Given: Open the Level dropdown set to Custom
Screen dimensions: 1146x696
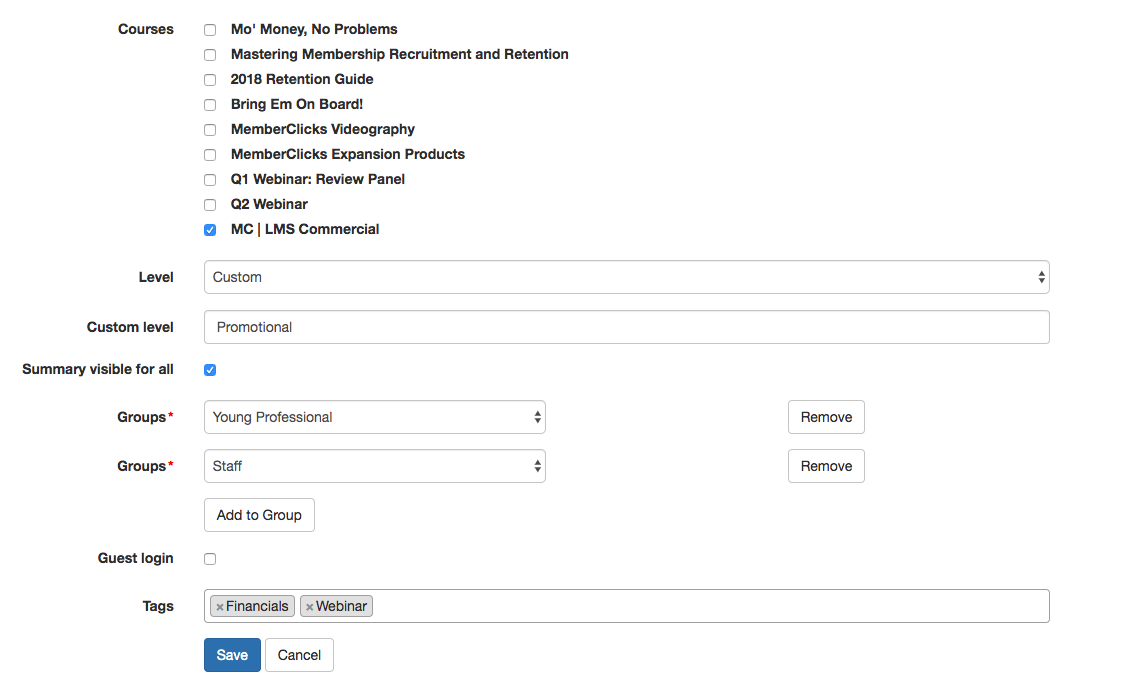Looking at the screenshot, I should pos(626,277).
